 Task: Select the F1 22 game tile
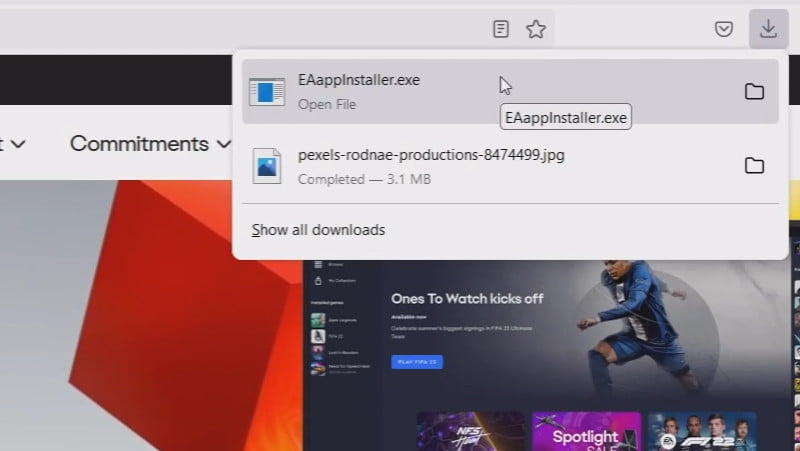702,432
